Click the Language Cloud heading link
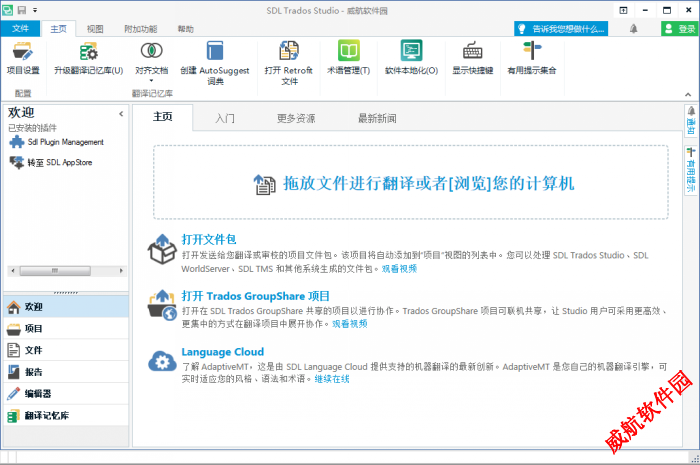Image resolution: width=700 pixels, height=465 pixels. tap(222, 352)
